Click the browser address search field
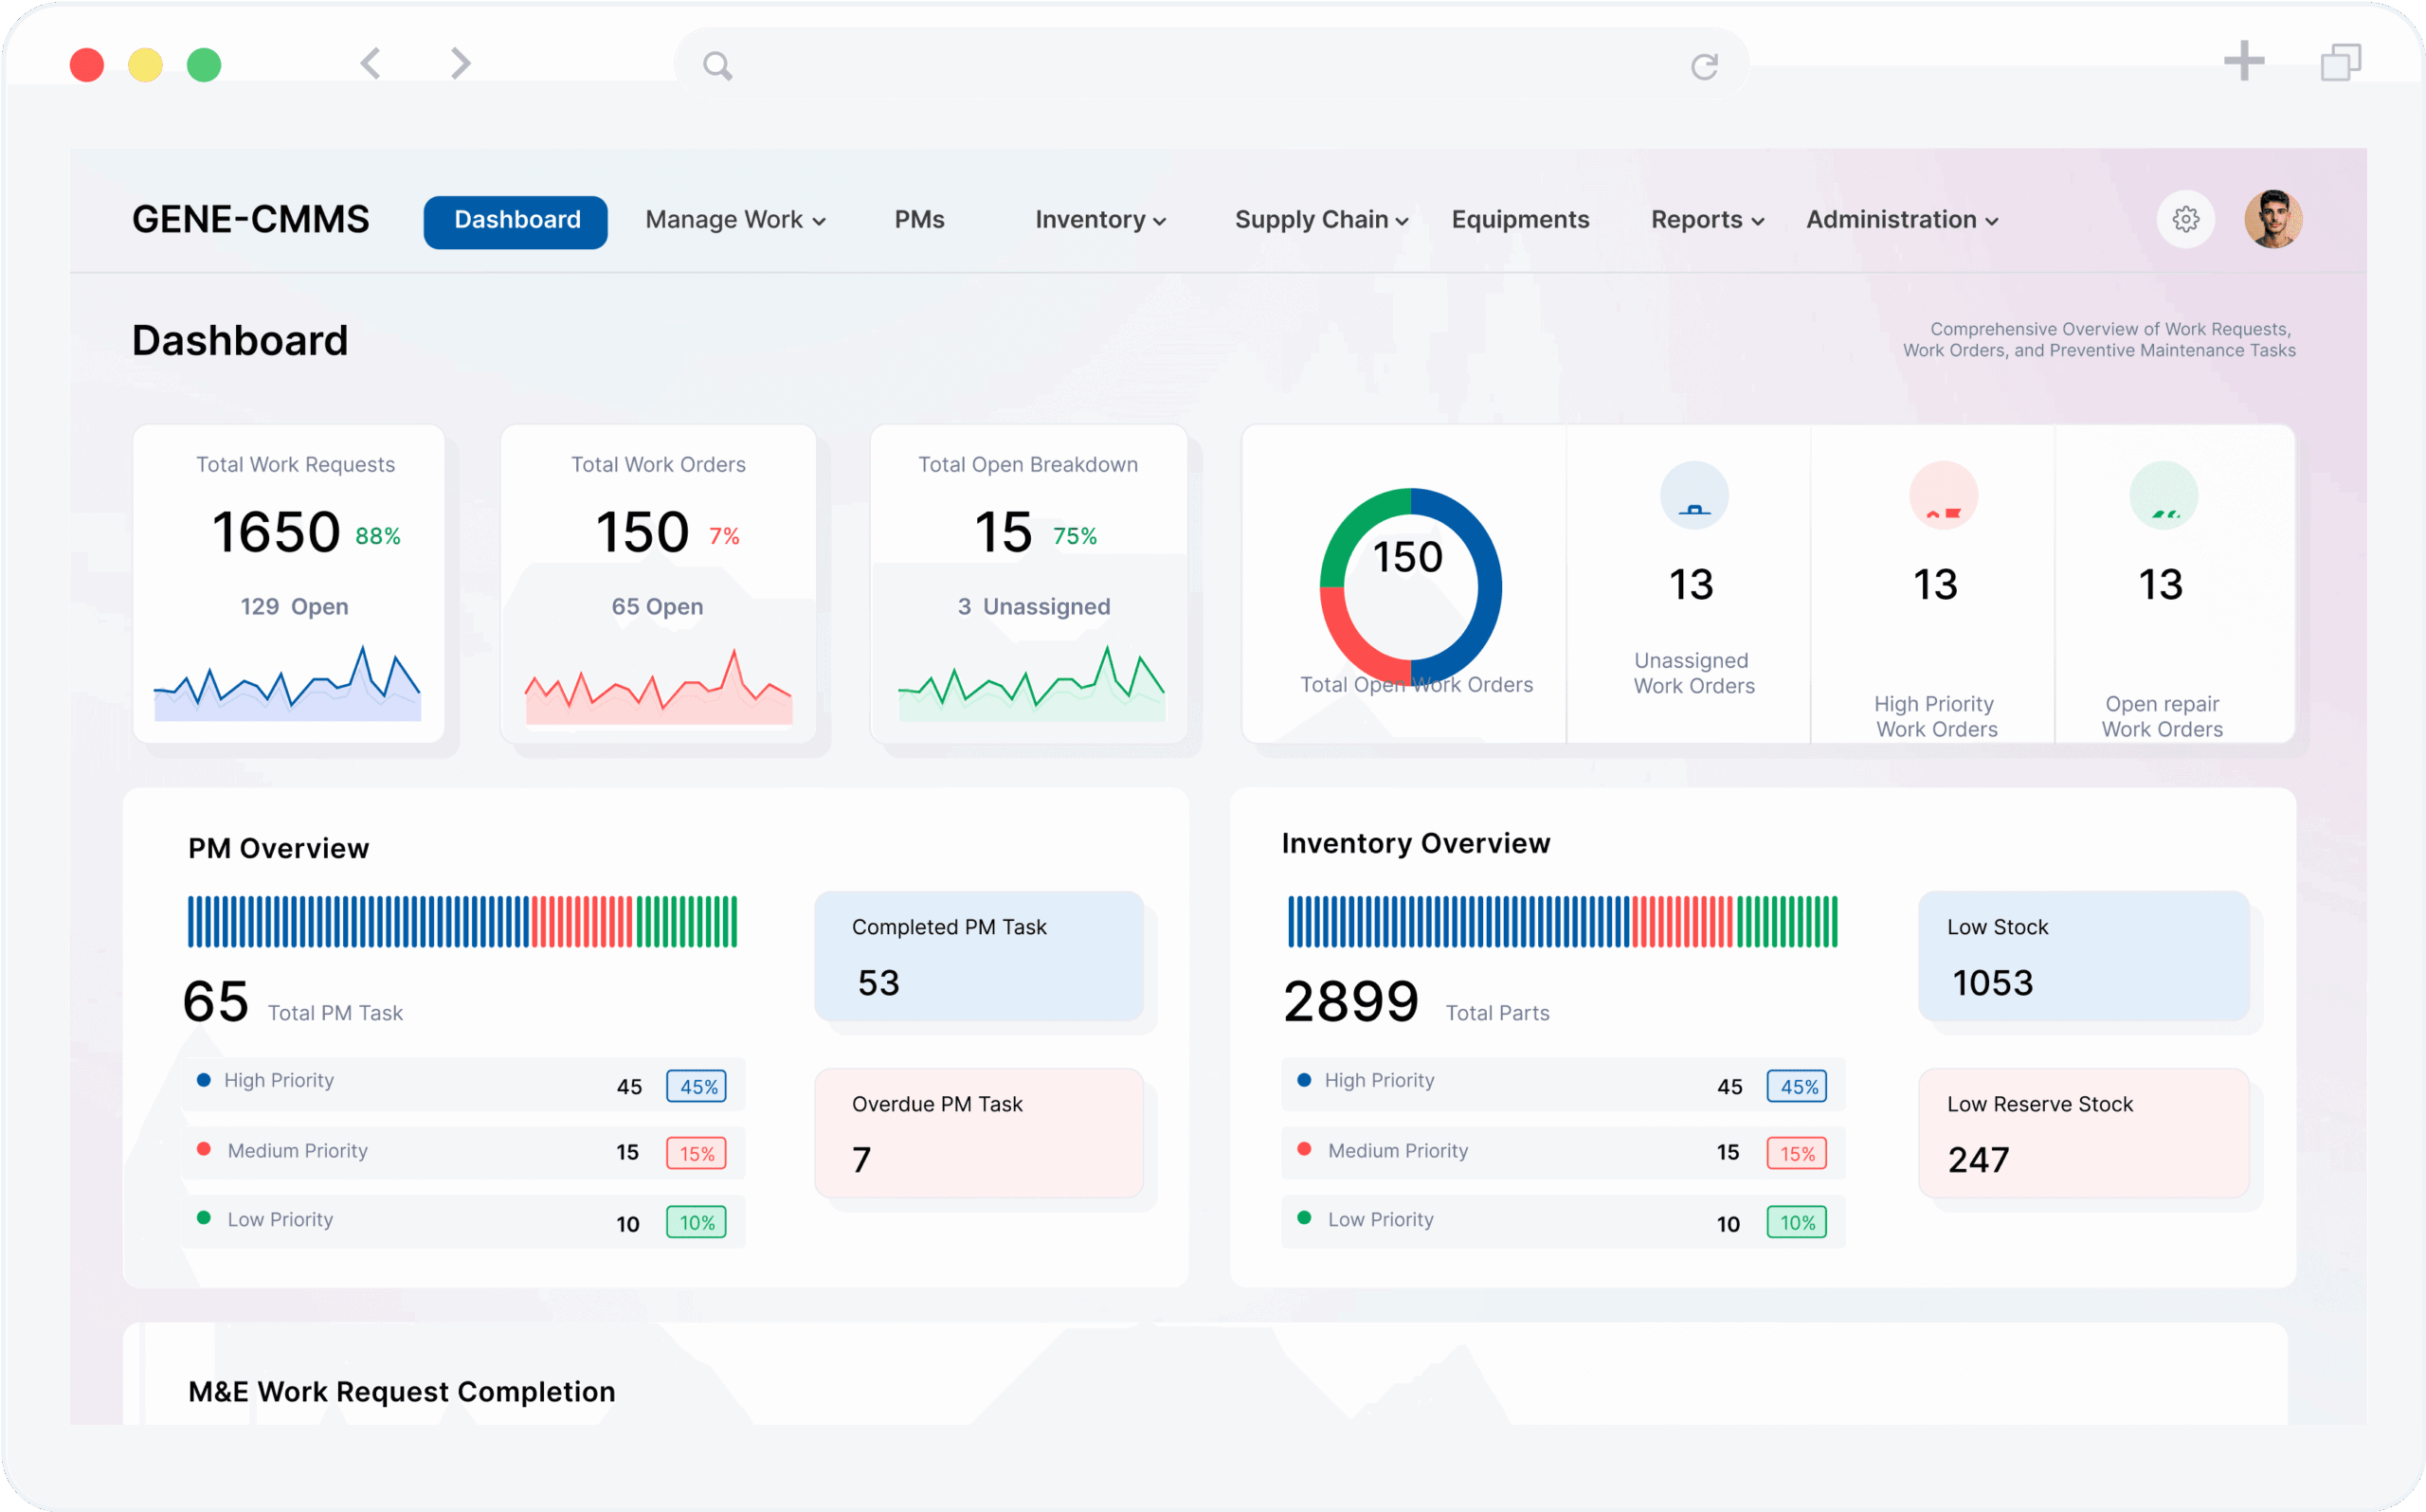Screen dimensions: 2426x1512 1200,66
